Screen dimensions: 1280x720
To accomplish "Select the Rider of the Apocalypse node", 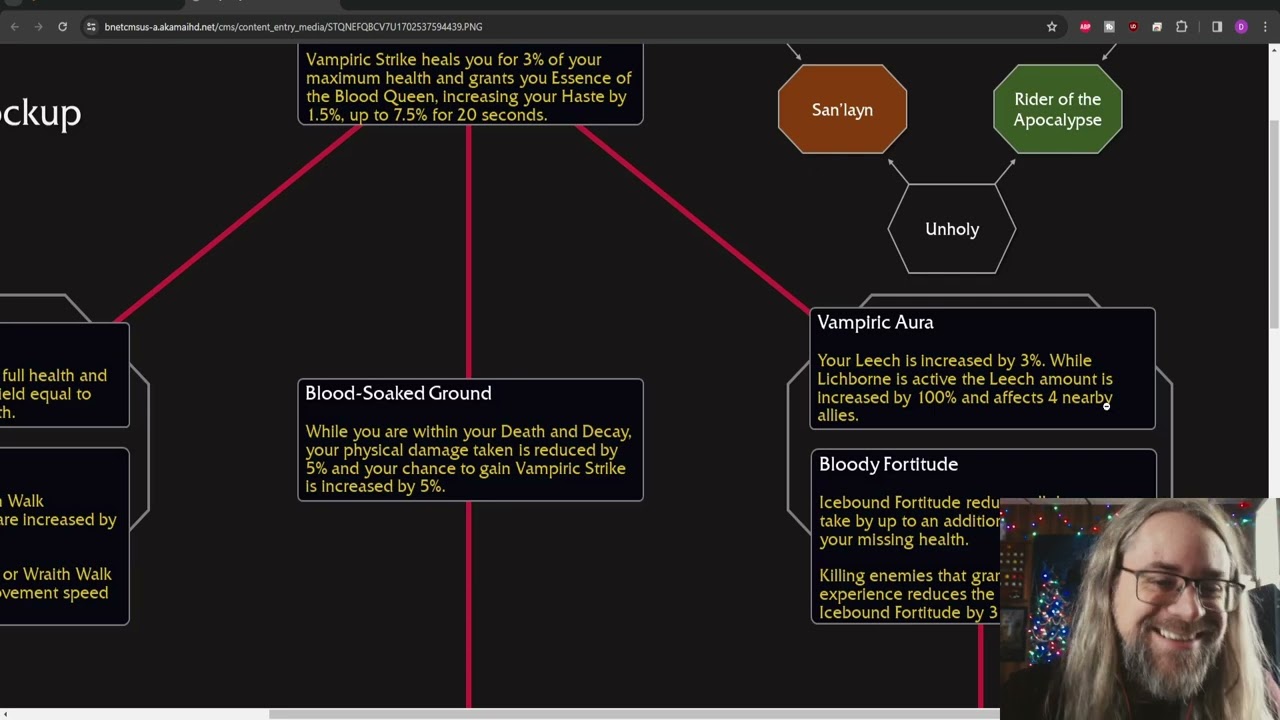I will [1057, 110].
